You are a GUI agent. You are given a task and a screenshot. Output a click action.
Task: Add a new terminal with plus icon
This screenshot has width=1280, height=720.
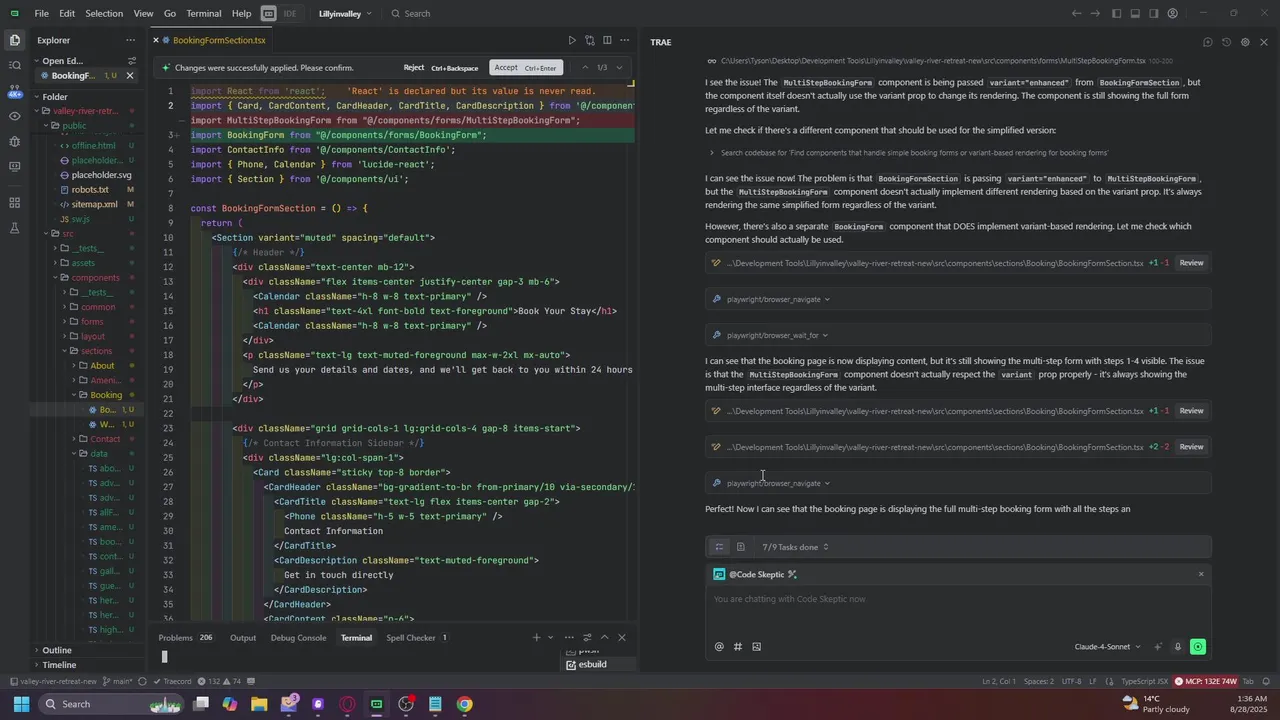(x=536, y=638)
